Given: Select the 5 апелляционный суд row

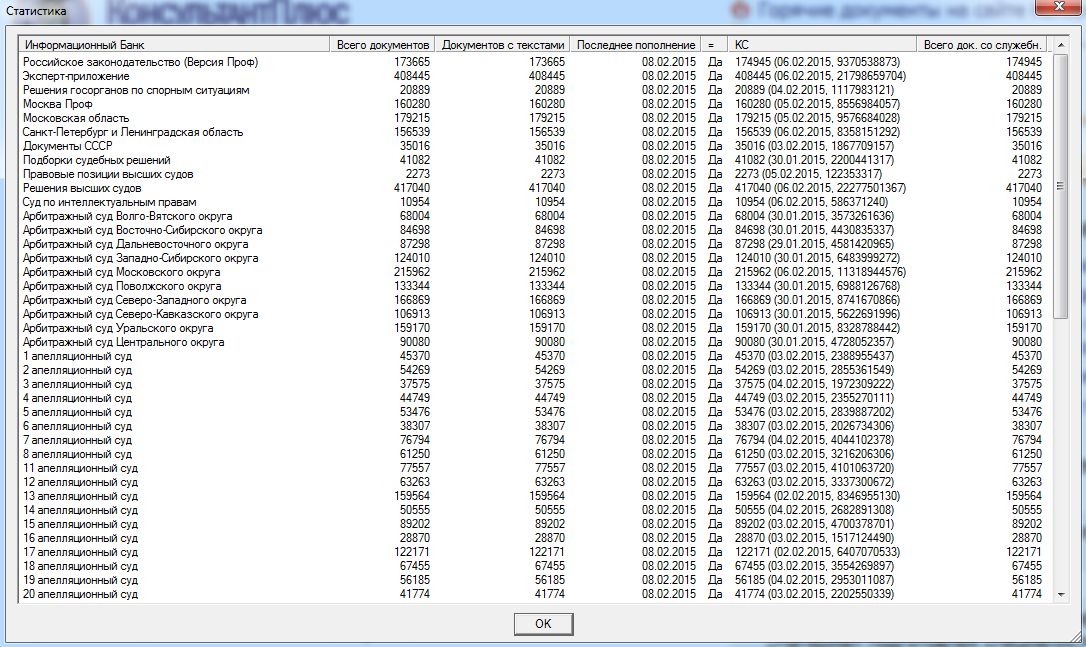Looking at the screenshot, I should (533, 411).
